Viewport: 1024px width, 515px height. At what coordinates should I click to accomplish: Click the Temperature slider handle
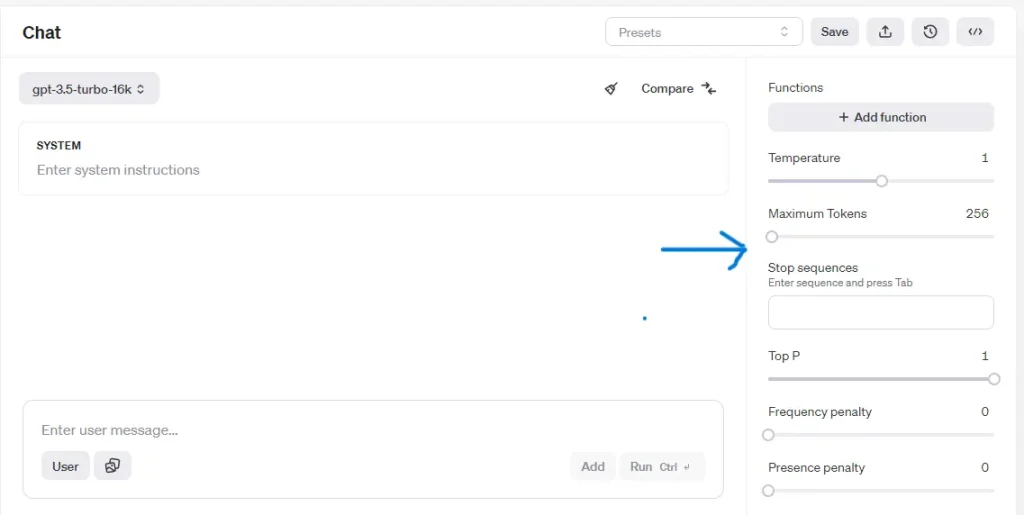click(881, 181)
